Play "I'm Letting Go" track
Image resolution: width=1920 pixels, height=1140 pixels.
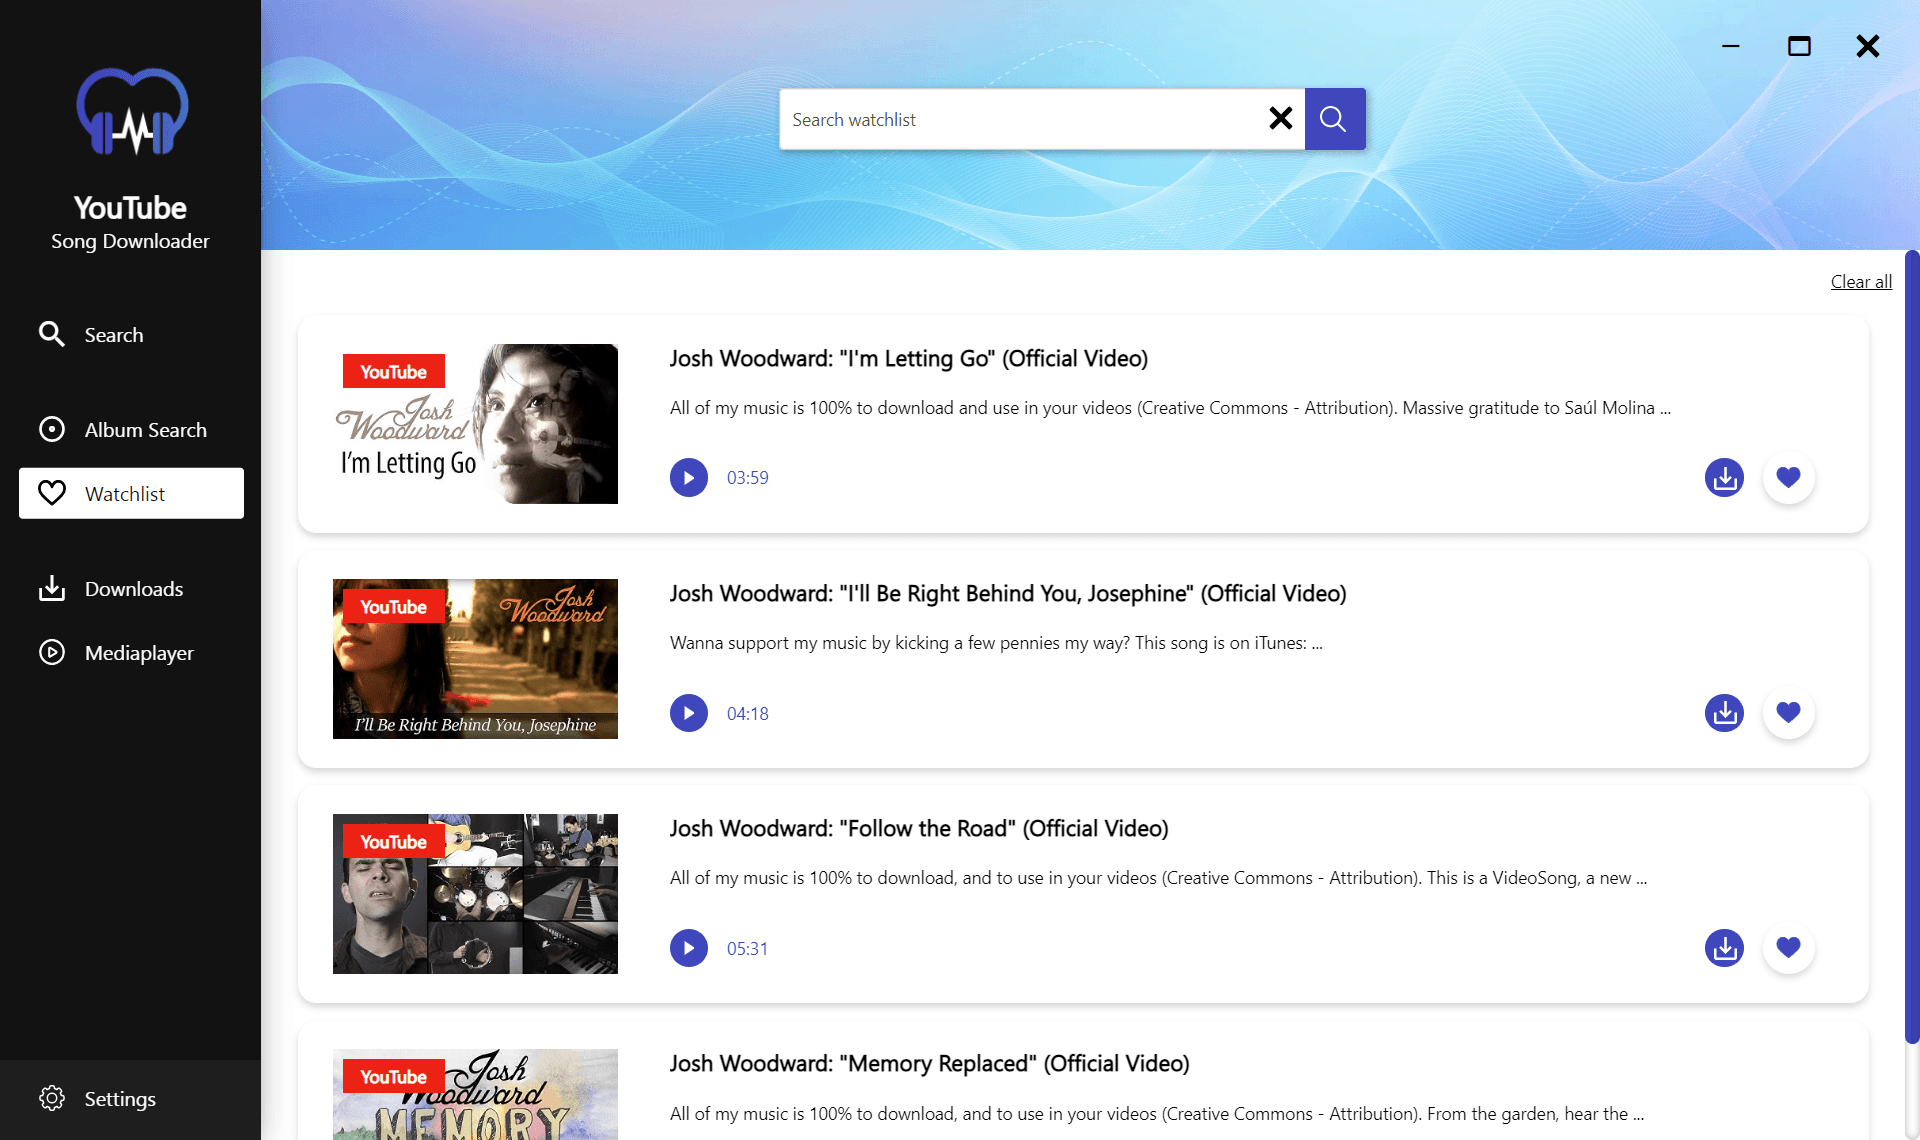[689, 478]
